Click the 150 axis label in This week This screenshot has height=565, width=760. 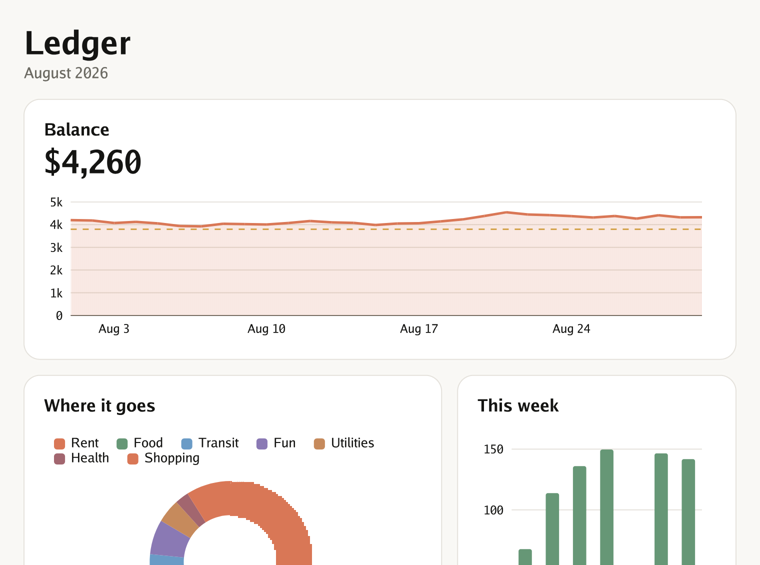[x=493, y=449]
